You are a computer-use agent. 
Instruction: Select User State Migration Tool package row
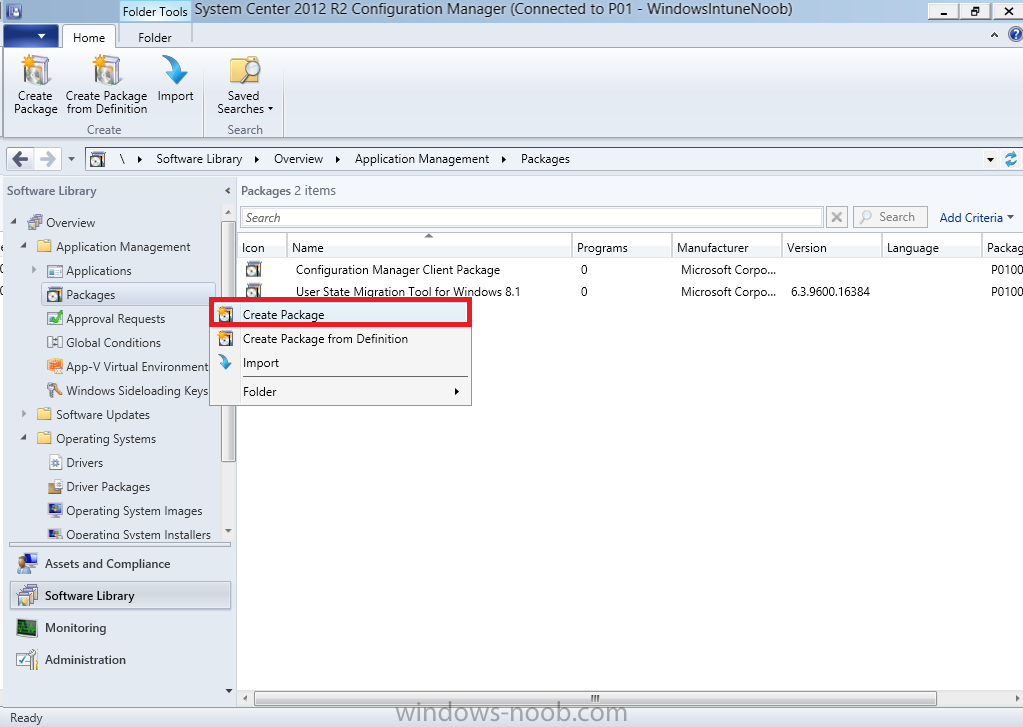pyautogui.click(x=630, y=291)
